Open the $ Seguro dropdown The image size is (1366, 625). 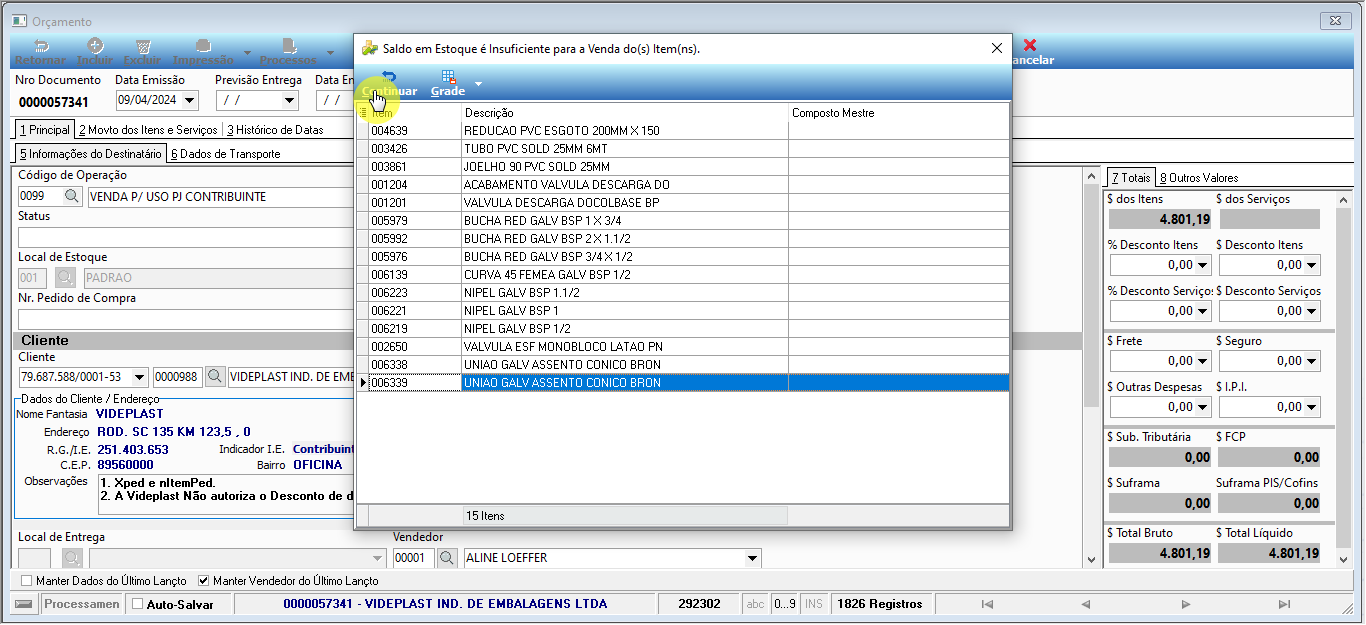(x=1311, y=361)
